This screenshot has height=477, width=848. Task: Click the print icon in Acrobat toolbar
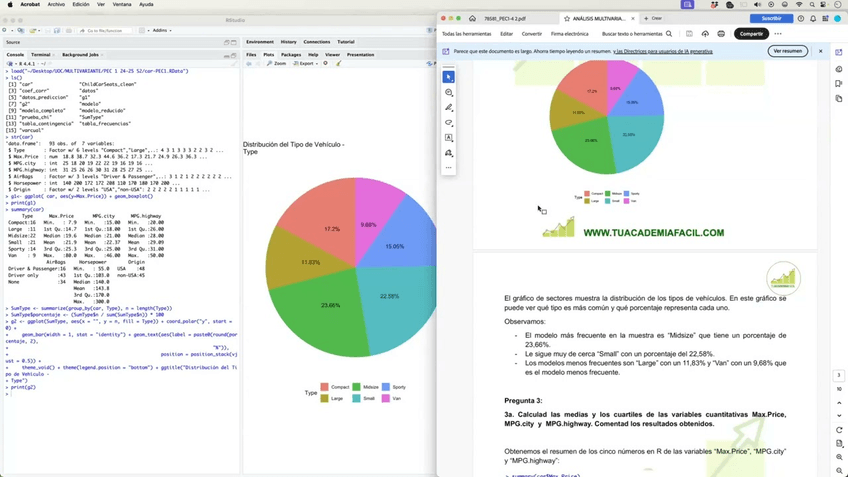pos(721,34)
